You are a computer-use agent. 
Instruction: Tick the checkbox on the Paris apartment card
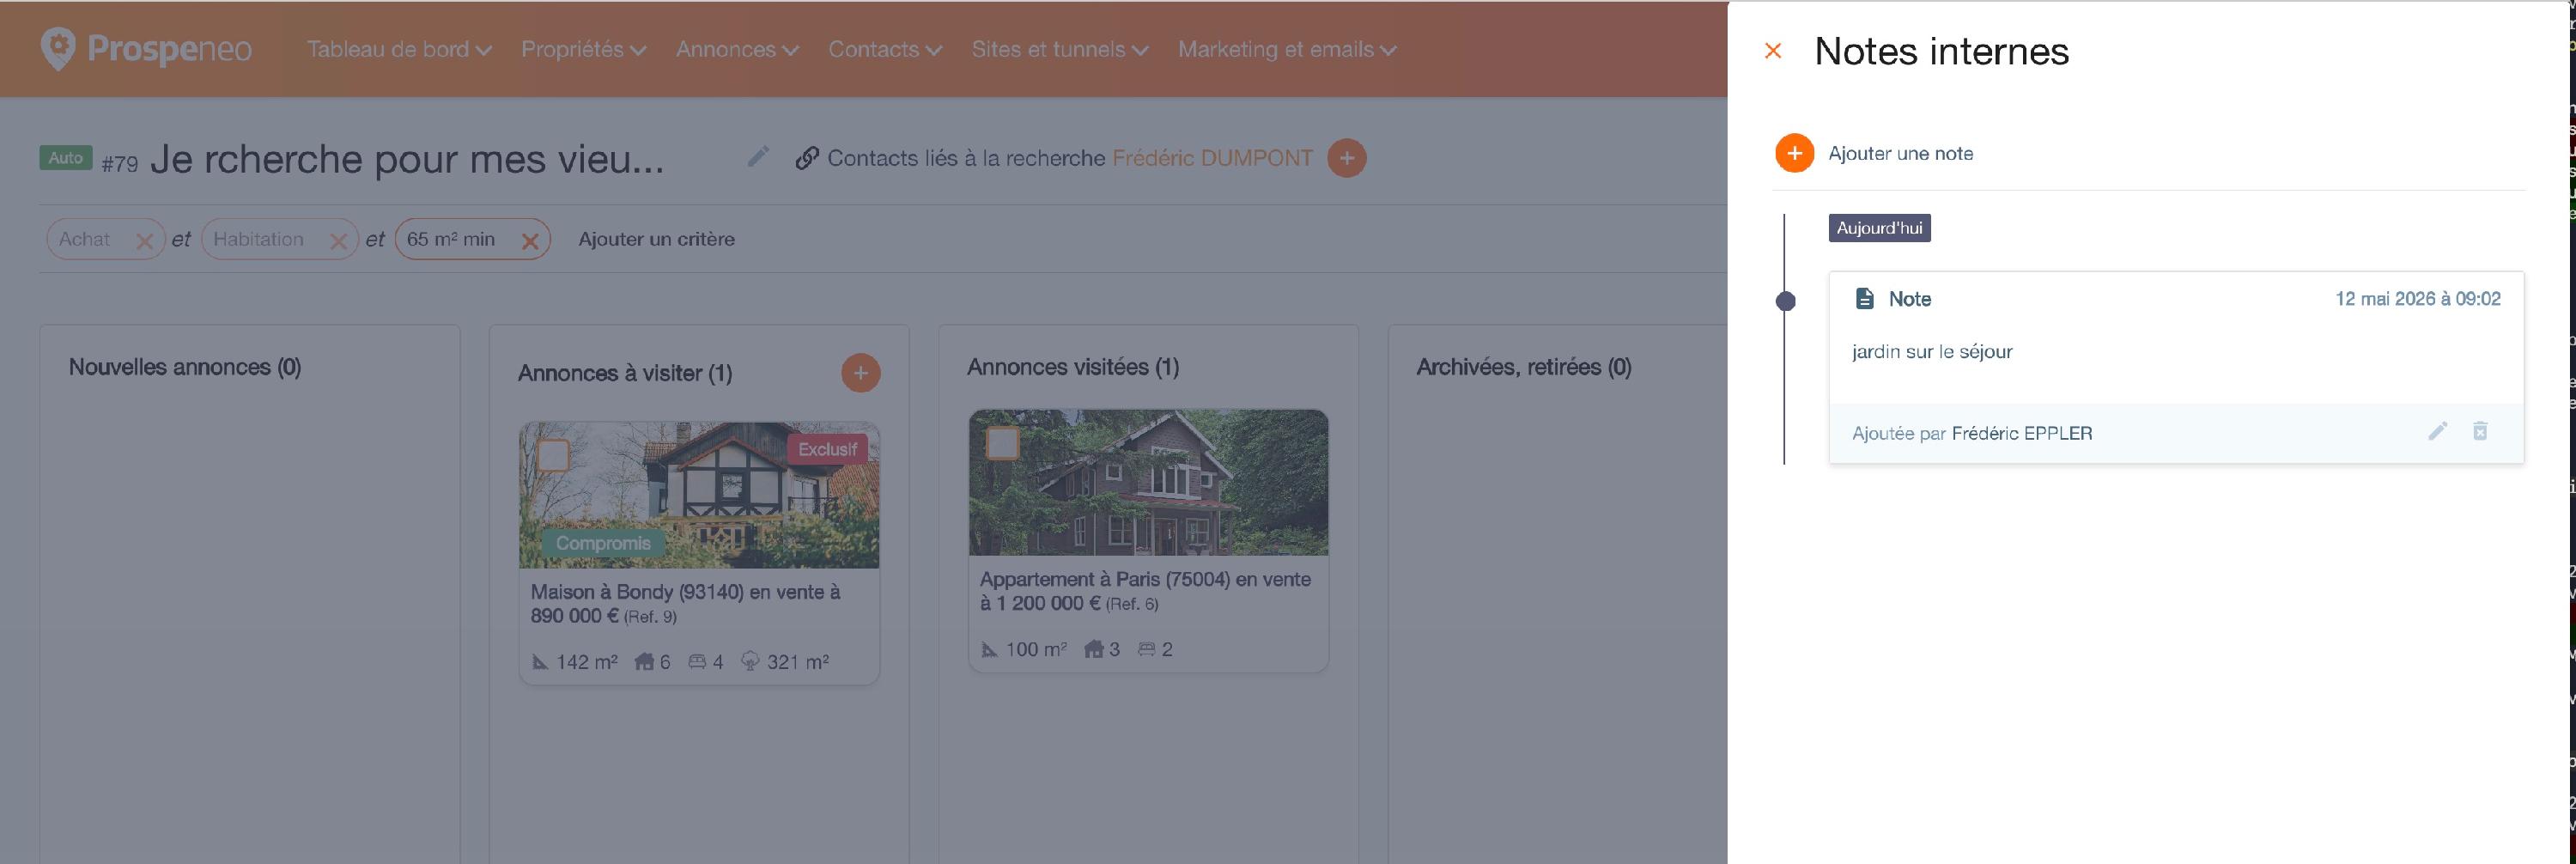point(1002,442)
